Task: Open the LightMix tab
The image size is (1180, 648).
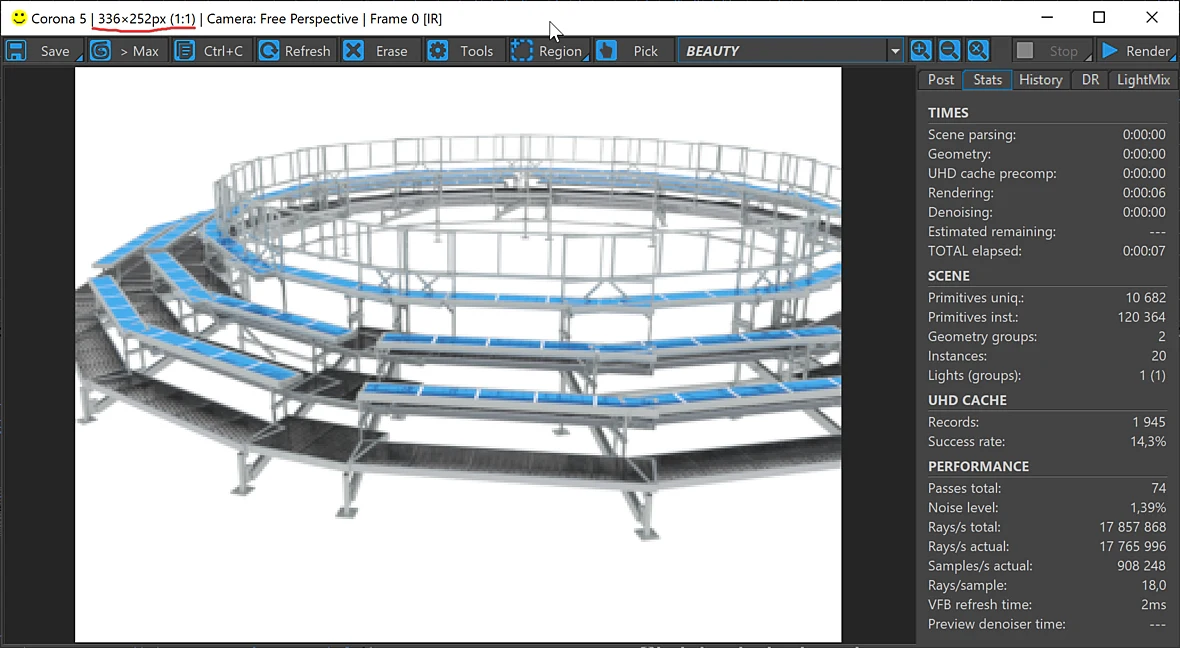Action: click(x=1143, y=80)
